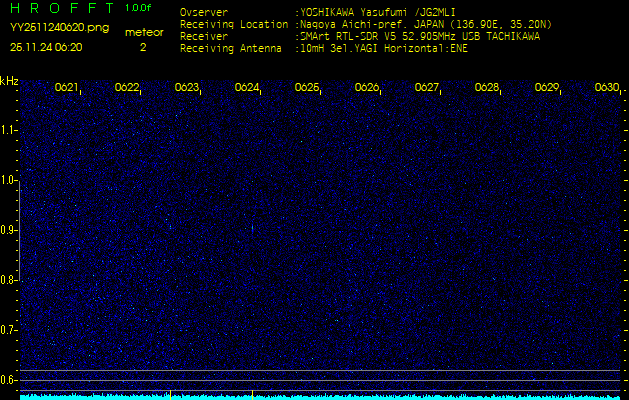
Task: Click the gray range bar beside 0.8–1.0 kHz
Action: pyautogui.click(x=19, y=231)
